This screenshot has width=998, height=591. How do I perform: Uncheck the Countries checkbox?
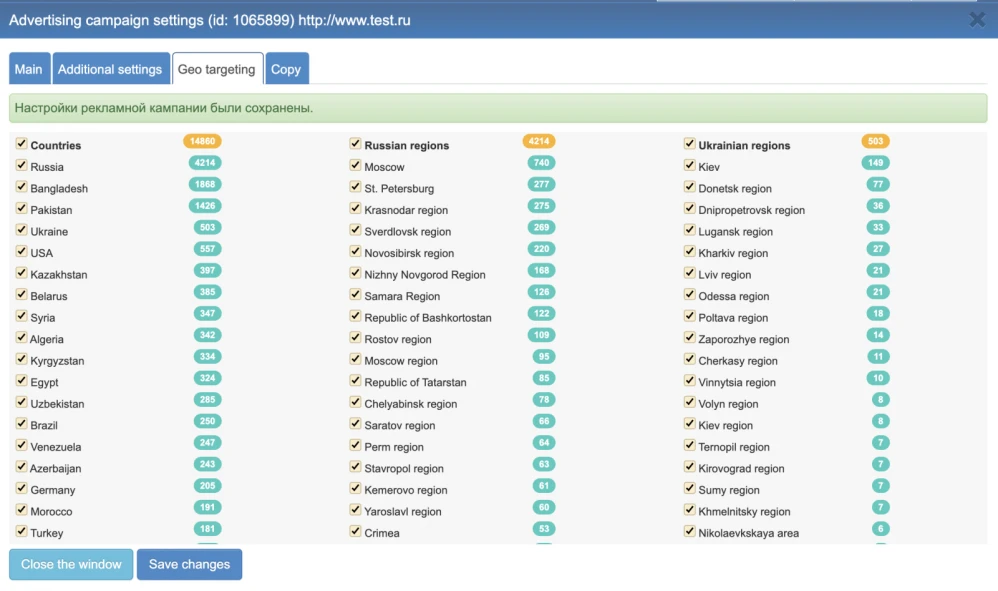(22, 144)
